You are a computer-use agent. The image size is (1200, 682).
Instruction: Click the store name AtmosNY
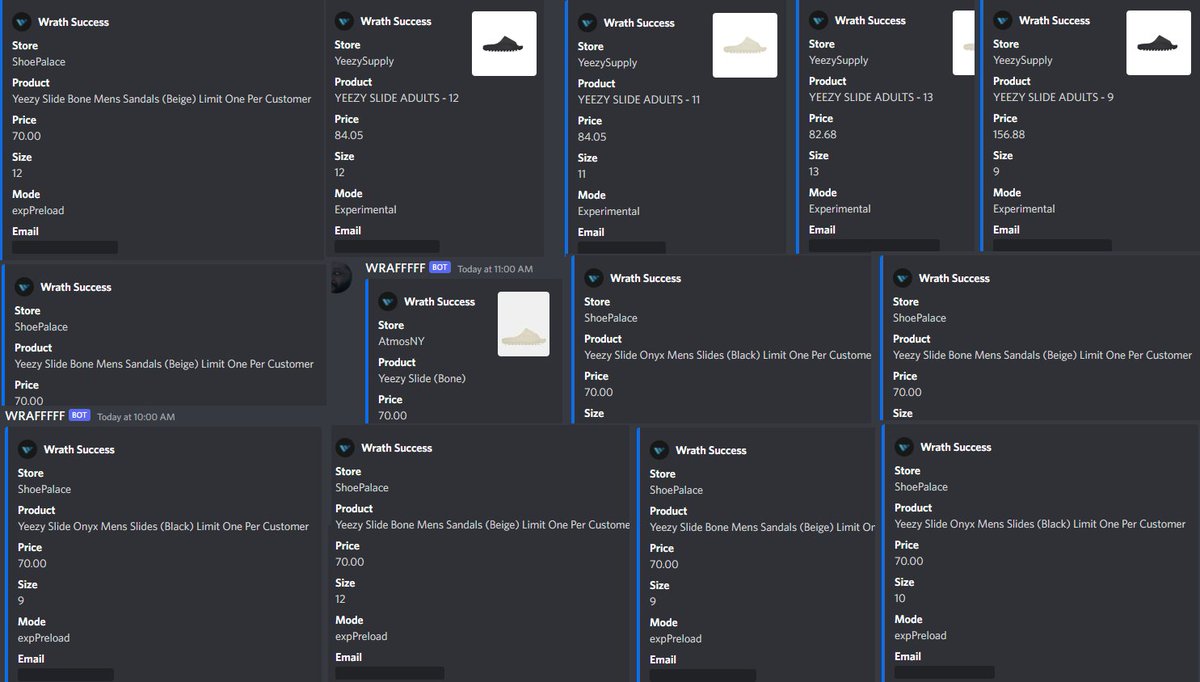pos(401,341)
